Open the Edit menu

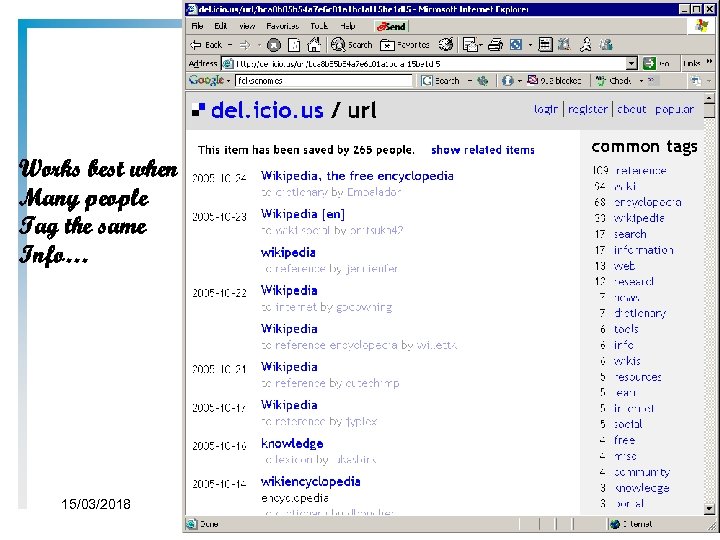pyautogui.click(x=220, y=26)
